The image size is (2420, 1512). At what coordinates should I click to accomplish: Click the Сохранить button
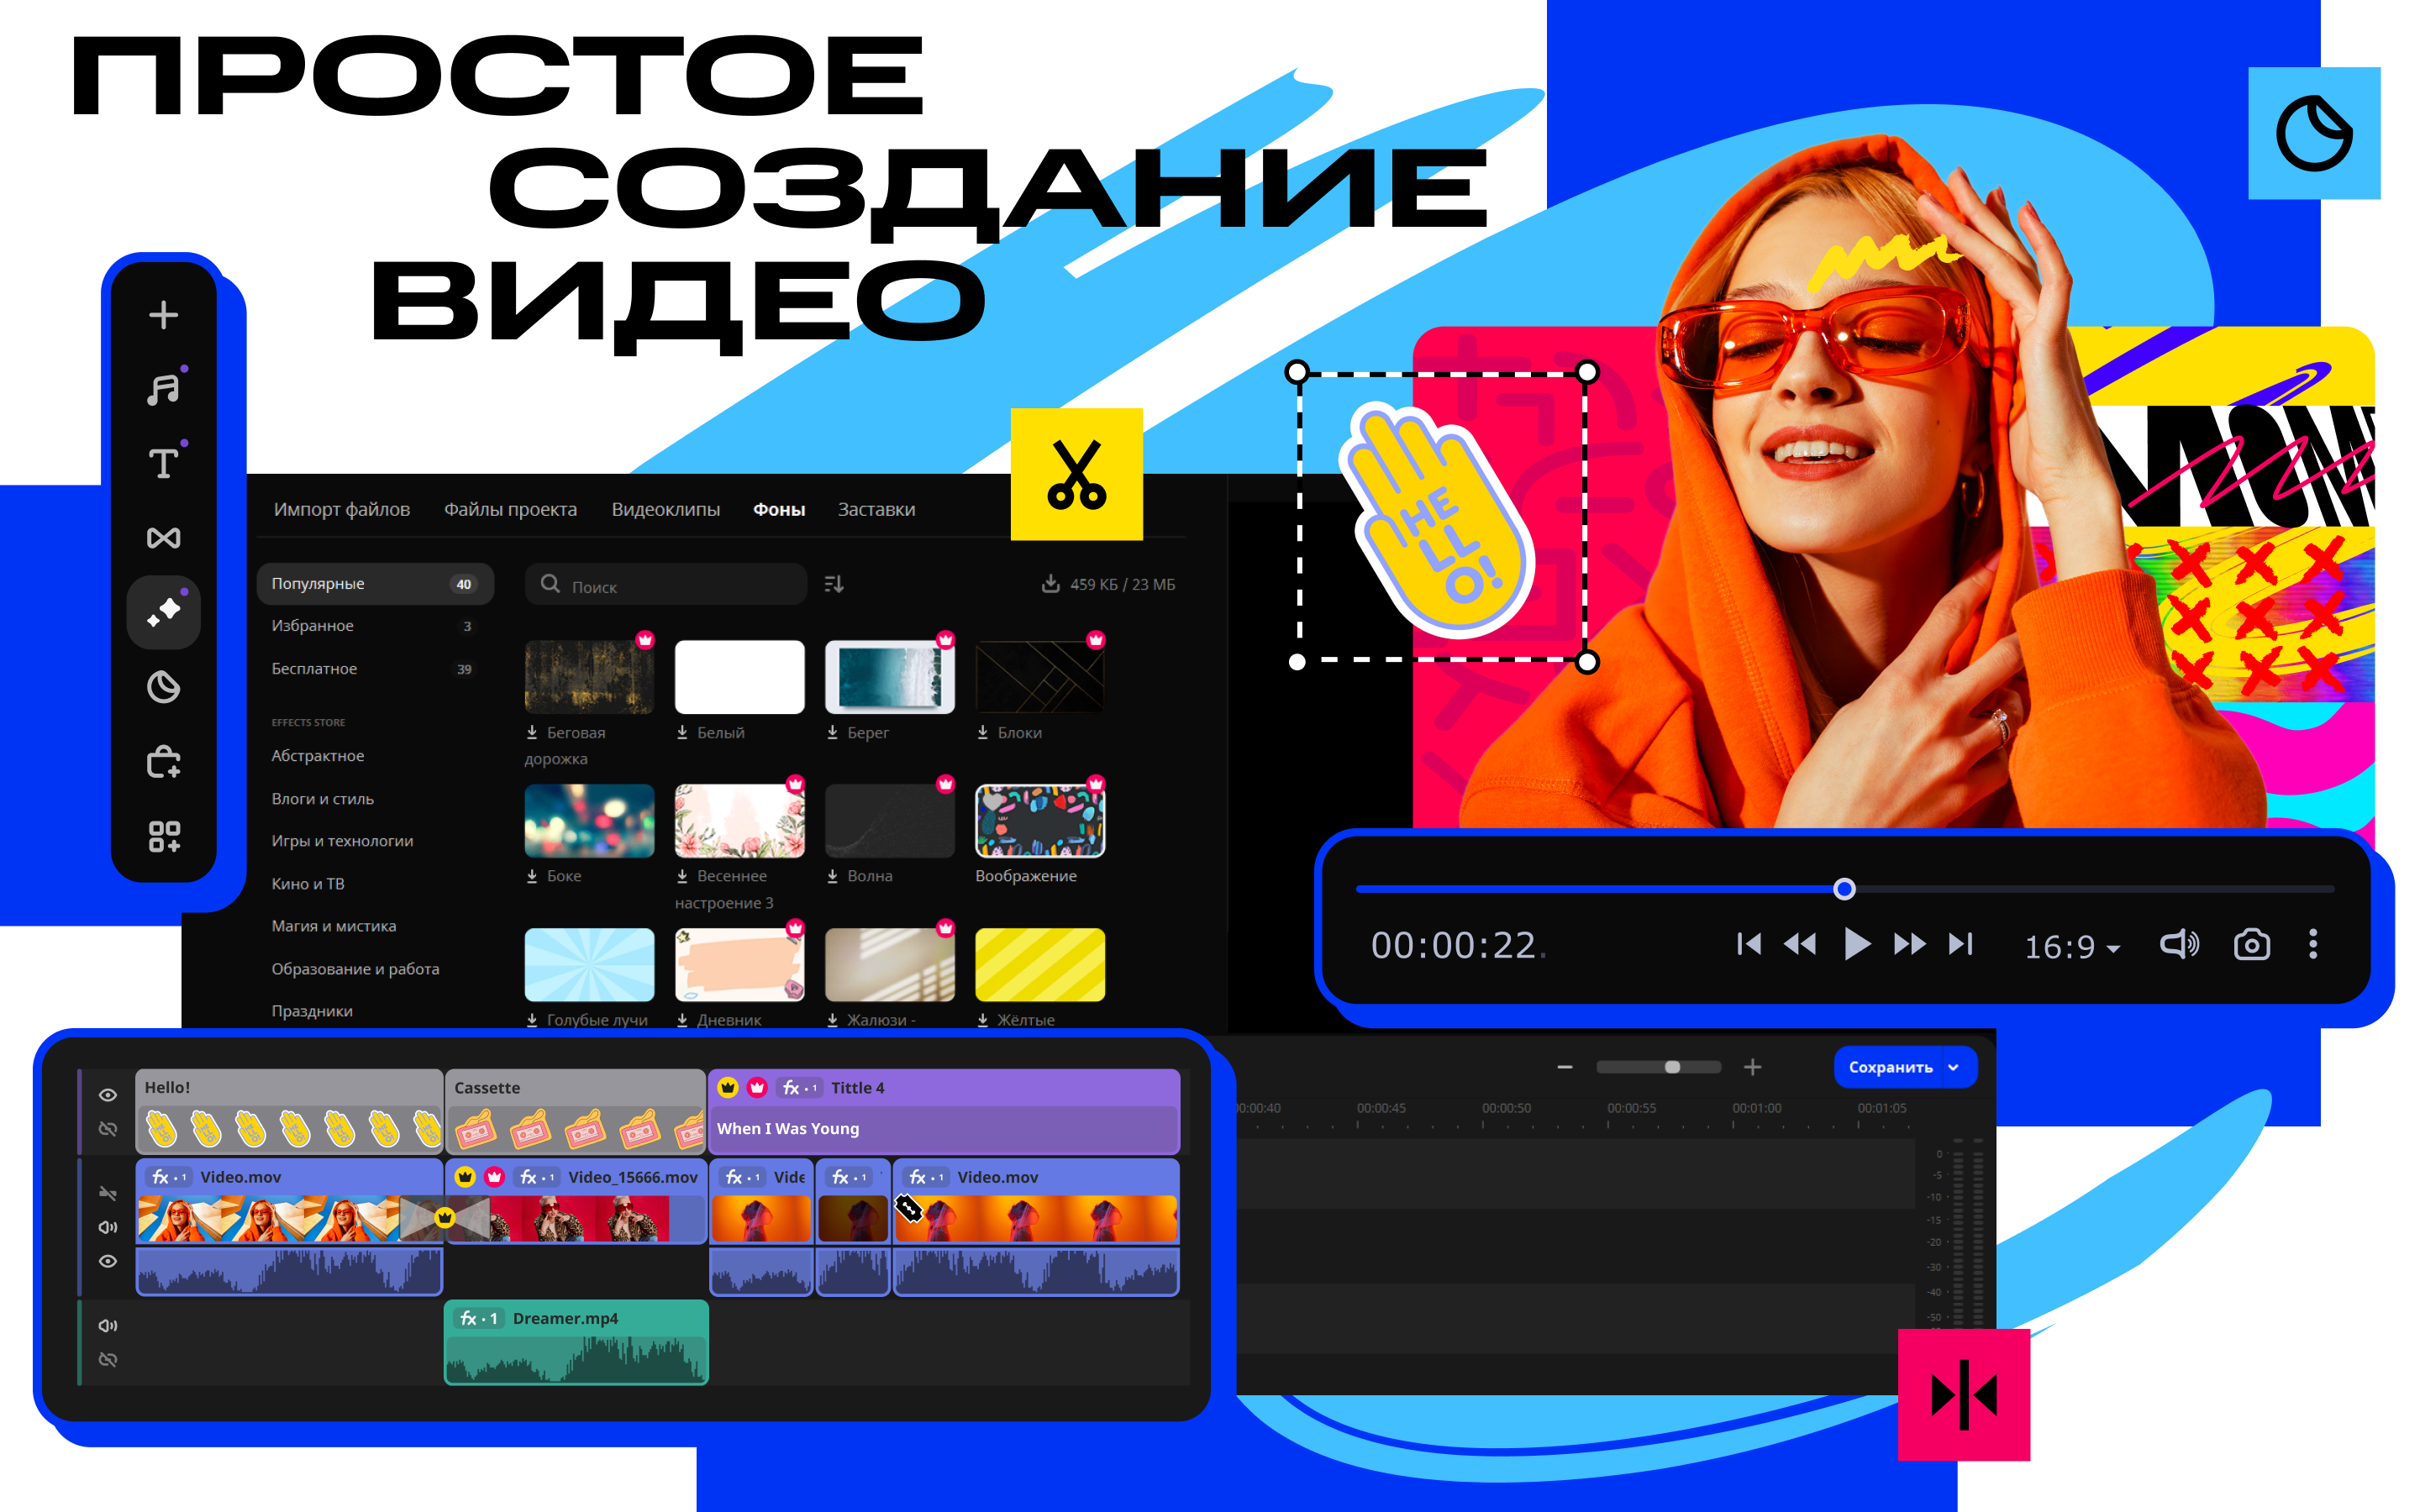click(x=1890, y=1067)
